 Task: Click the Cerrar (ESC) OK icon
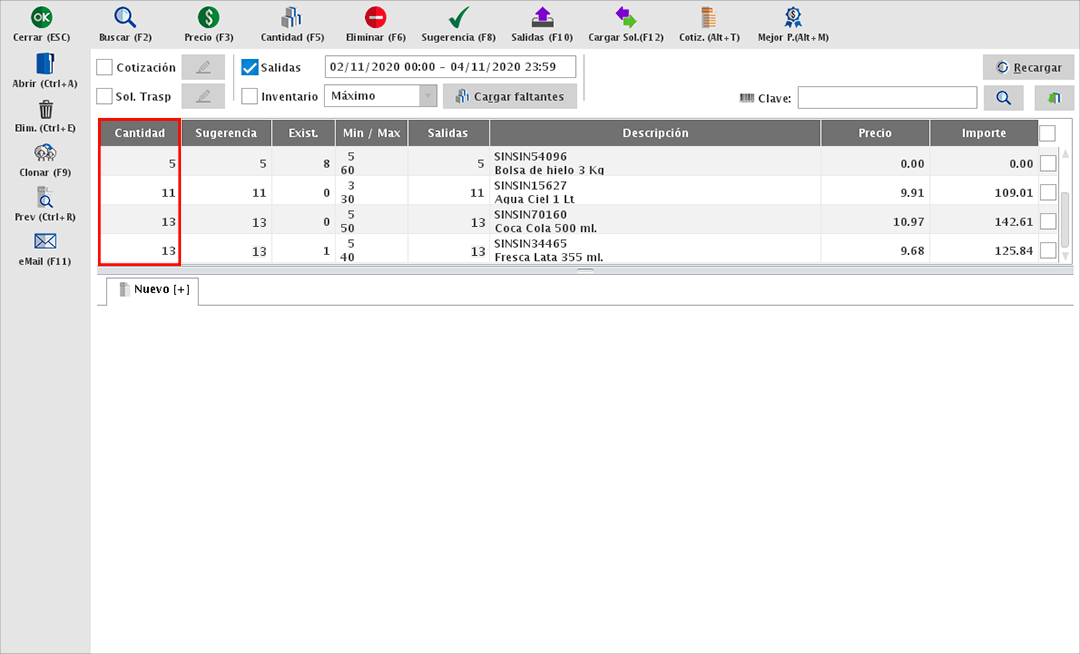pos(42,18)
